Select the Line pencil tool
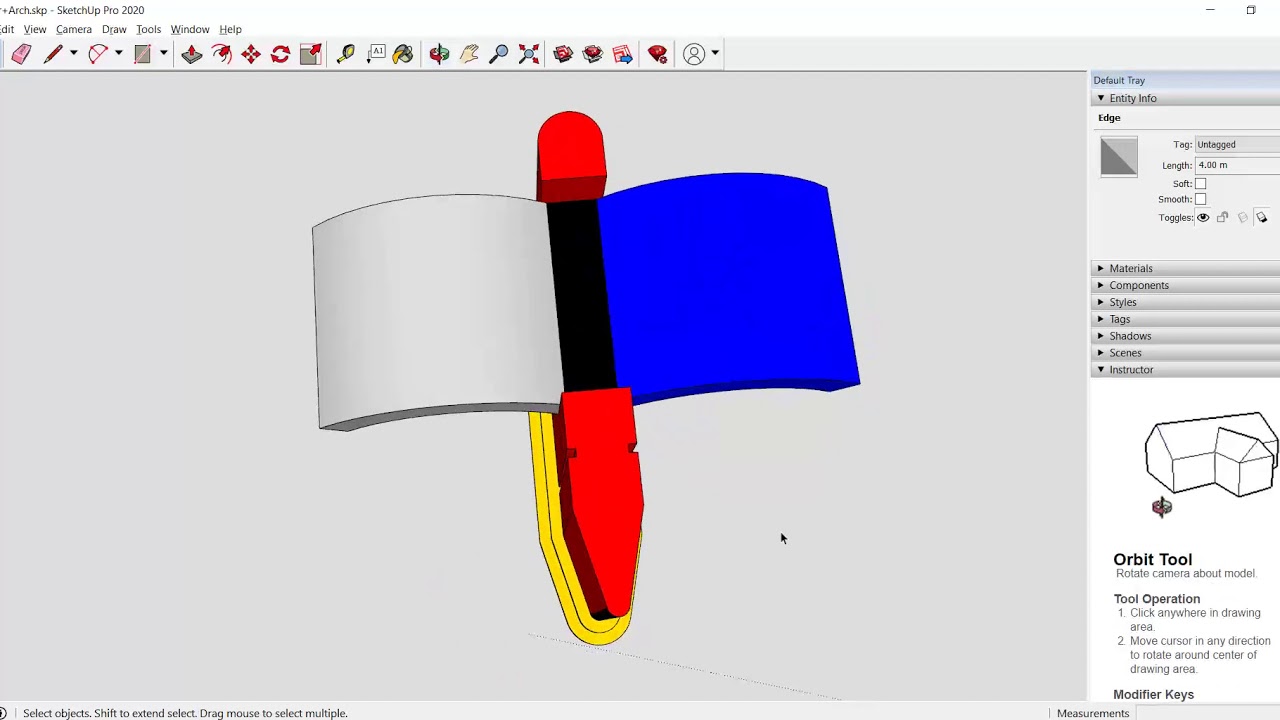Viewport: 1280px width, 720px height. pos(53,54)
